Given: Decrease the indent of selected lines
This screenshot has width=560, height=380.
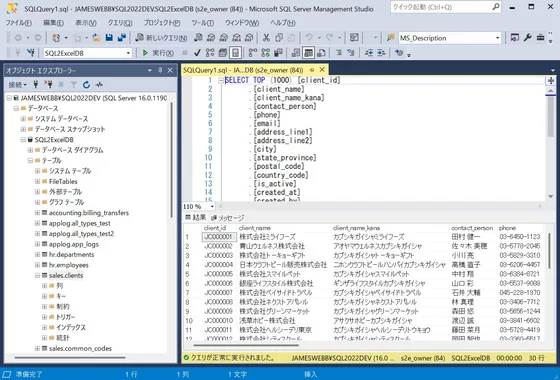Looking at the screenshot, I should pyautogui.click(x=369, y=53).
